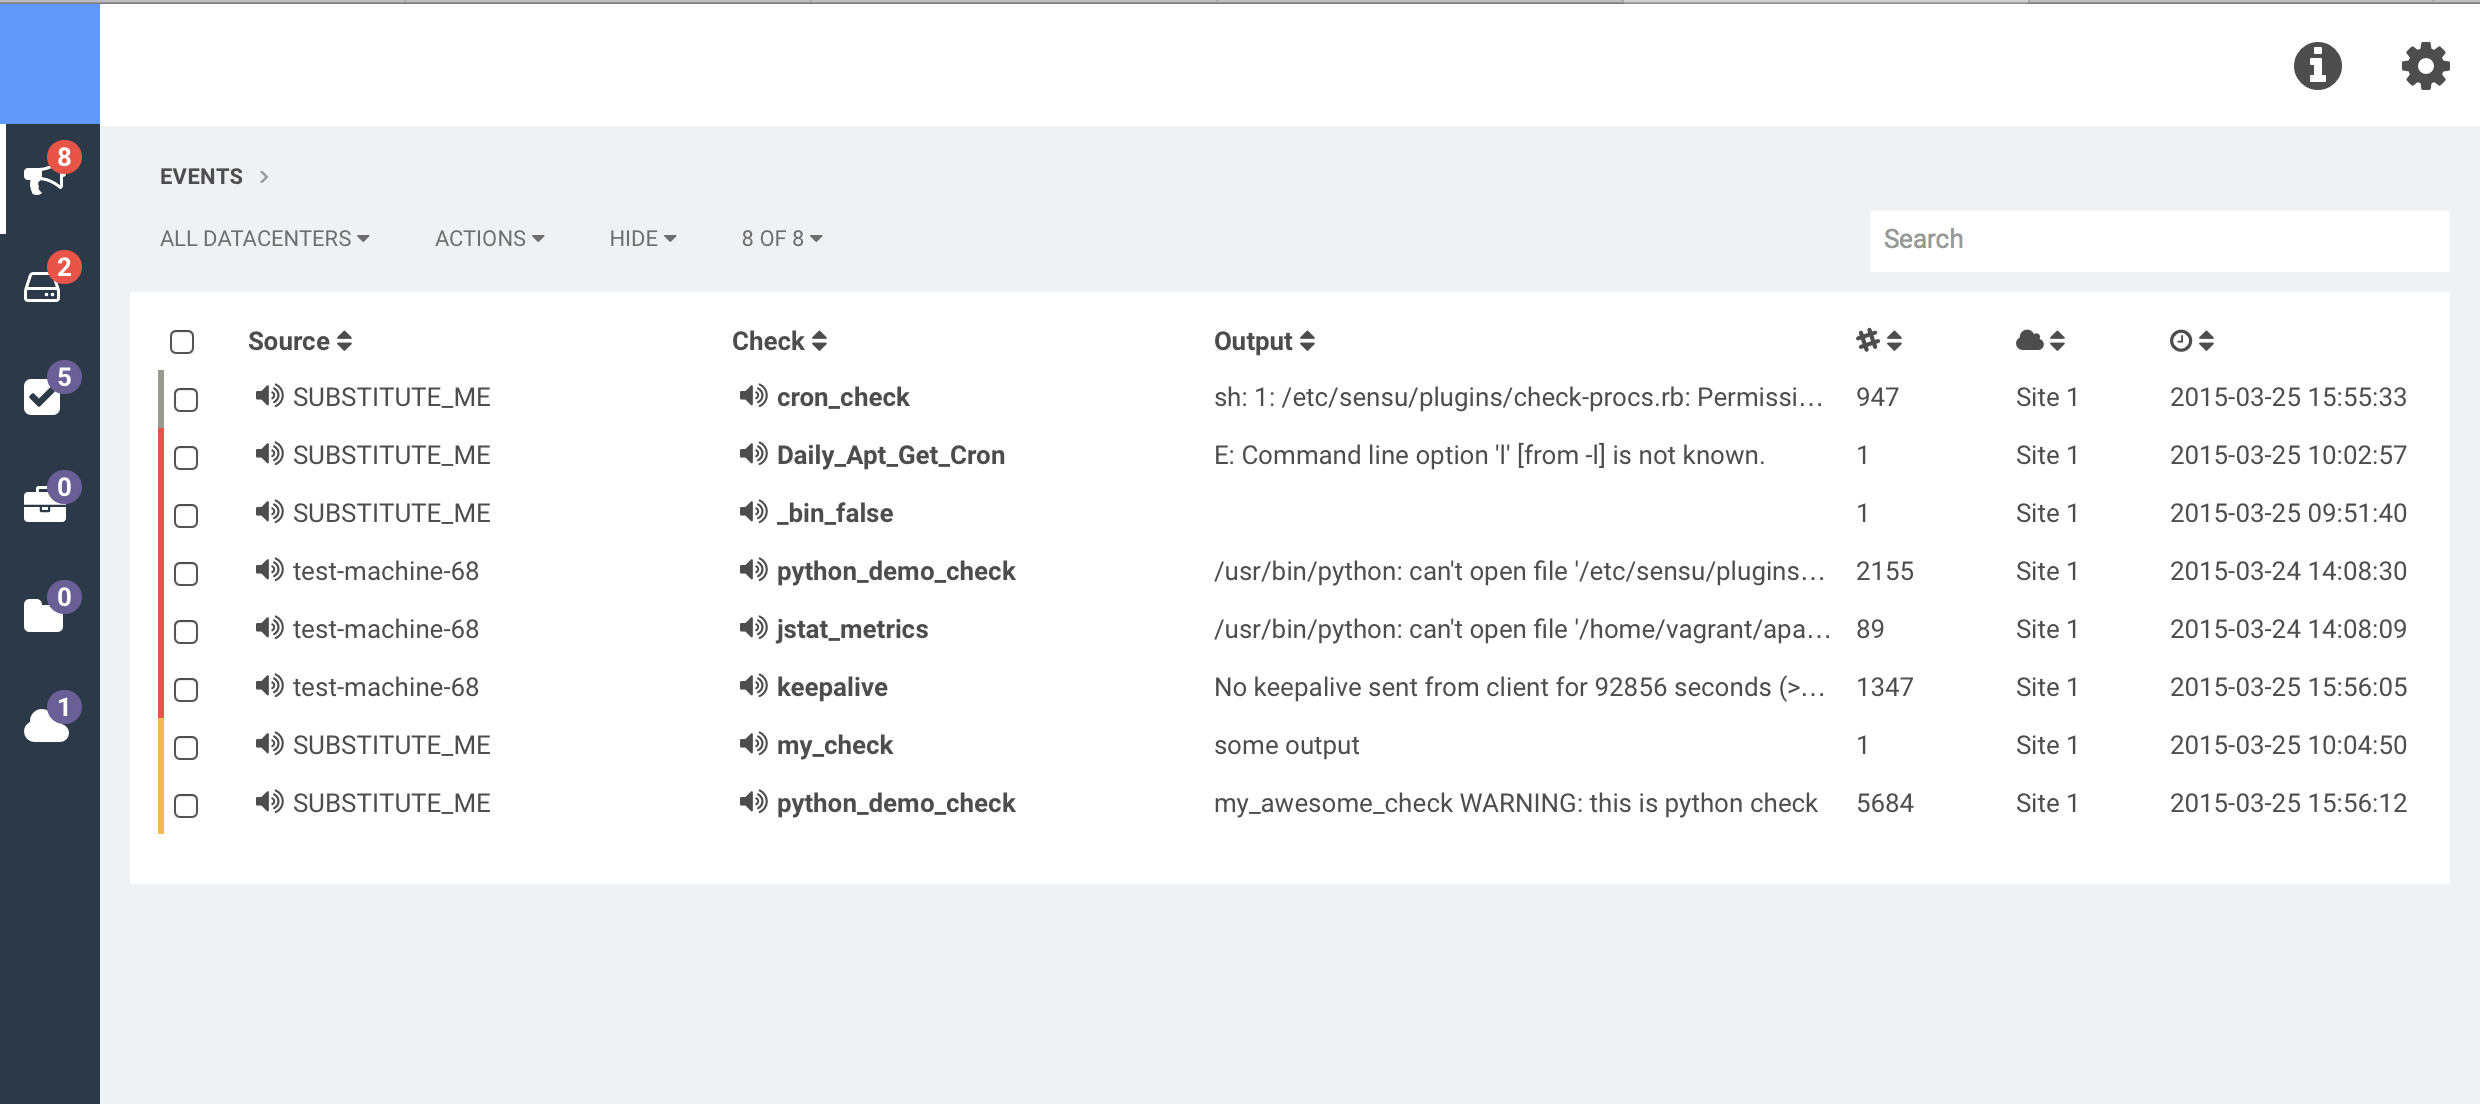2480x1104 pixels.
Task: Open the Clients server icon in sidebar
Action: pyautogui.click(x=42, y=288)
